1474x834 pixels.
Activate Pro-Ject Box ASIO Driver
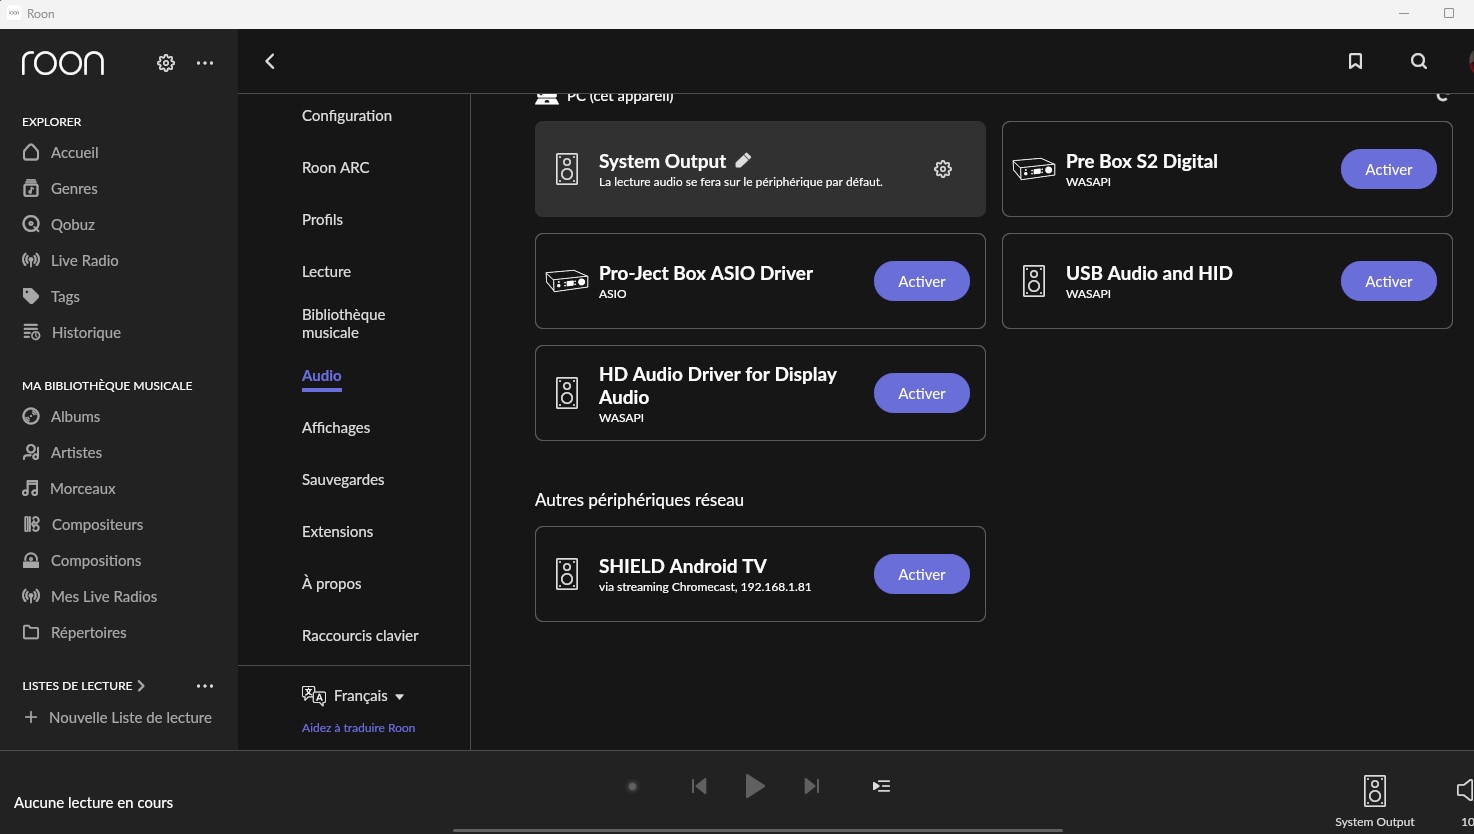pyautogui.click(x=922, y=281)
